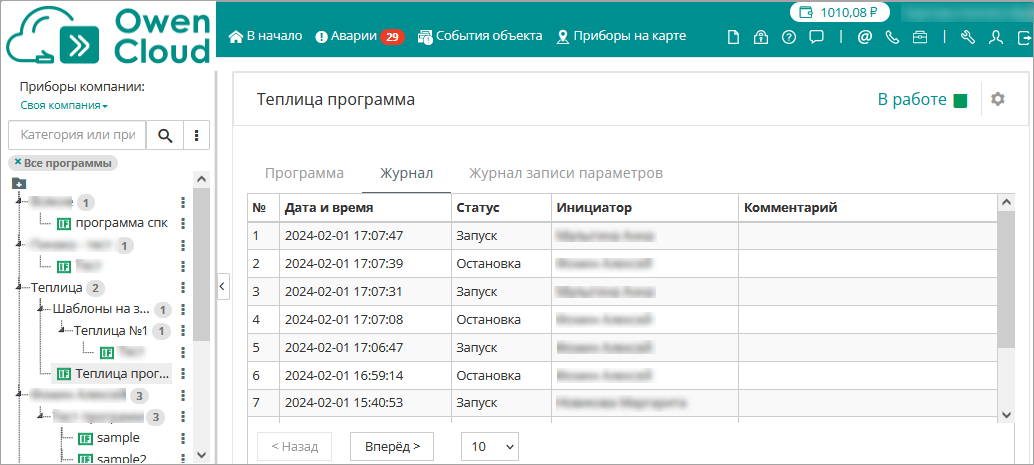Viewport: 1034px width, 465px height.
Task: Open the document icon in top bar
Action: click(733, 37)
